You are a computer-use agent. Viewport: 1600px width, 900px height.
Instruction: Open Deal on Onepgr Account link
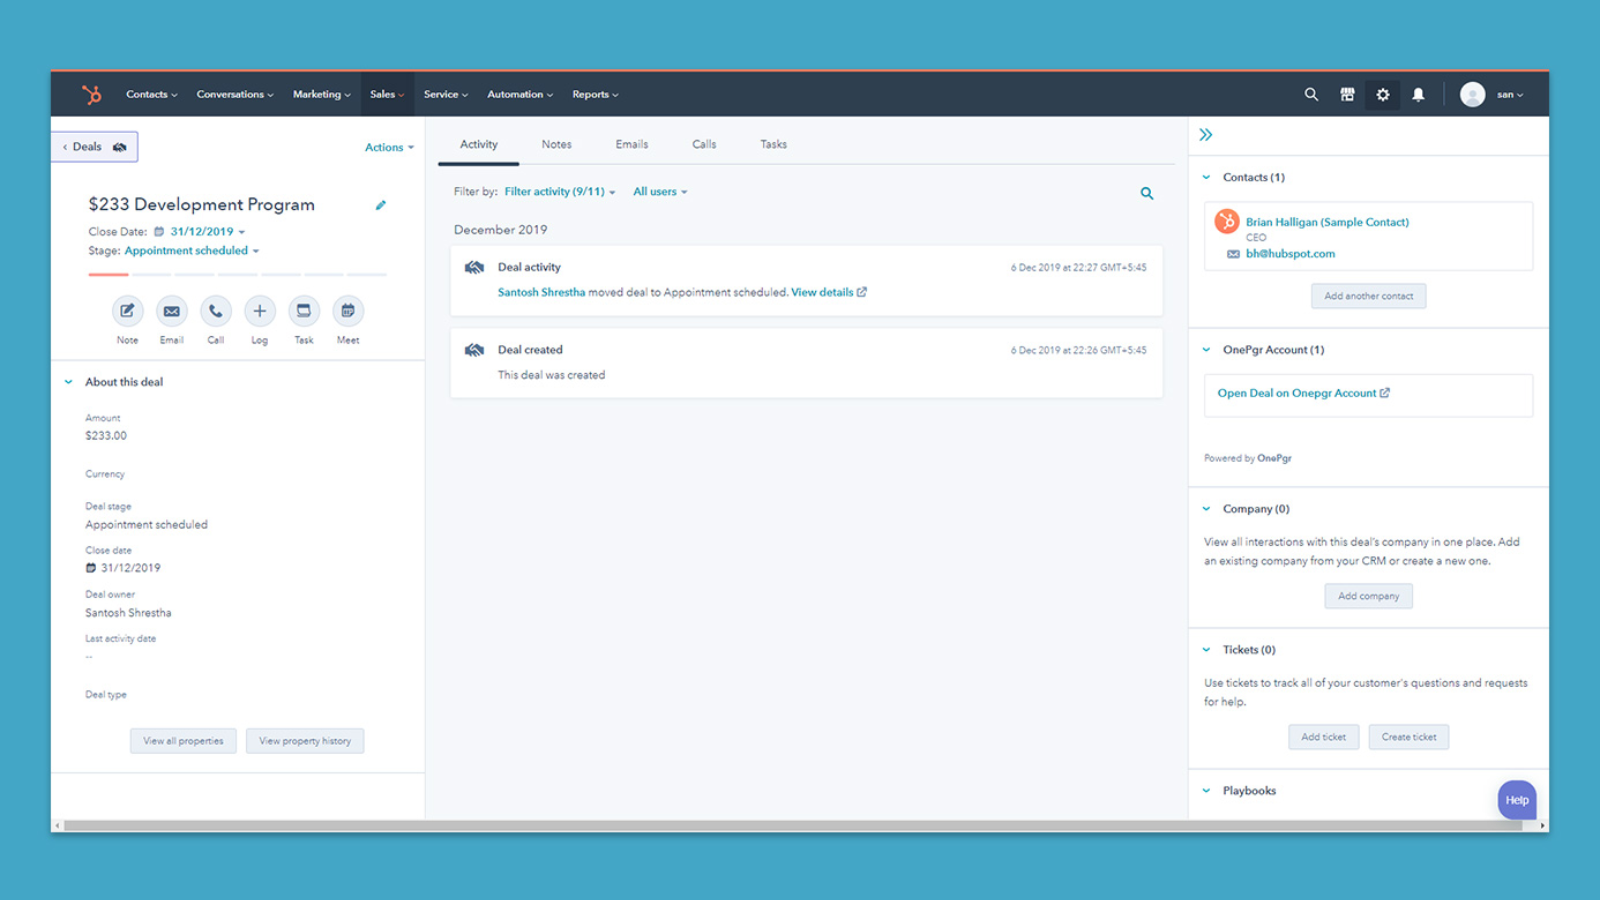point(1301,392)
